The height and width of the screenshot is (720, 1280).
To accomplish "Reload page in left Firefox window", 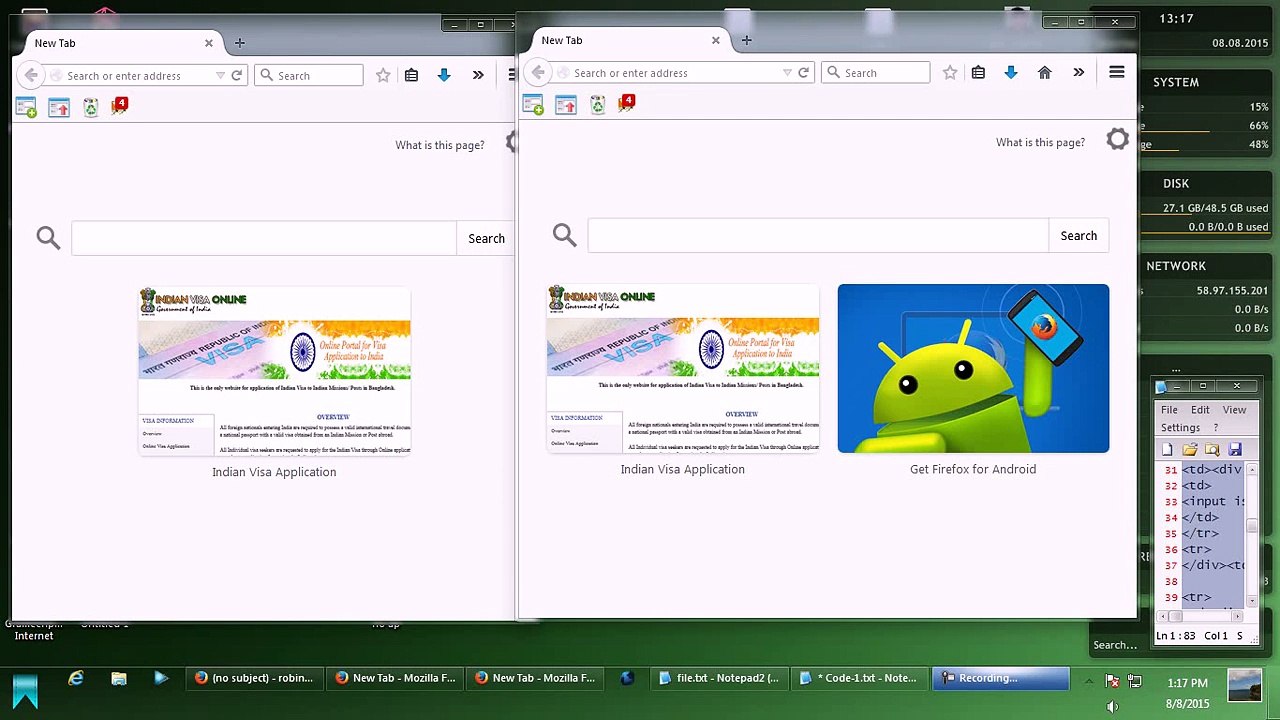I will [x=237, y=76].
